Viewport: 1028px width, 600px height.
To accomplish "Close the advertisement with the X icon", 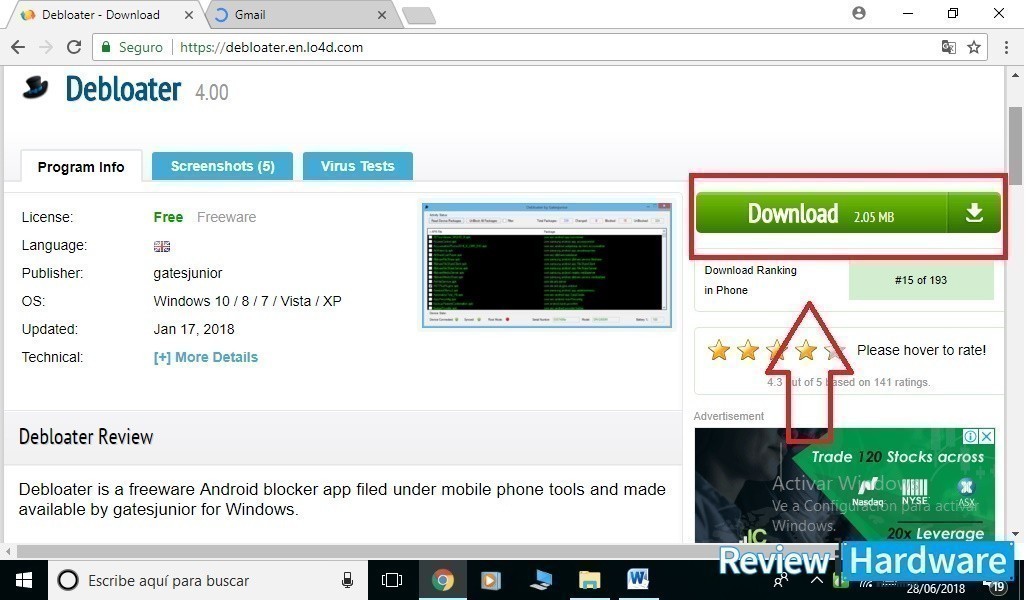I will 987,436.
